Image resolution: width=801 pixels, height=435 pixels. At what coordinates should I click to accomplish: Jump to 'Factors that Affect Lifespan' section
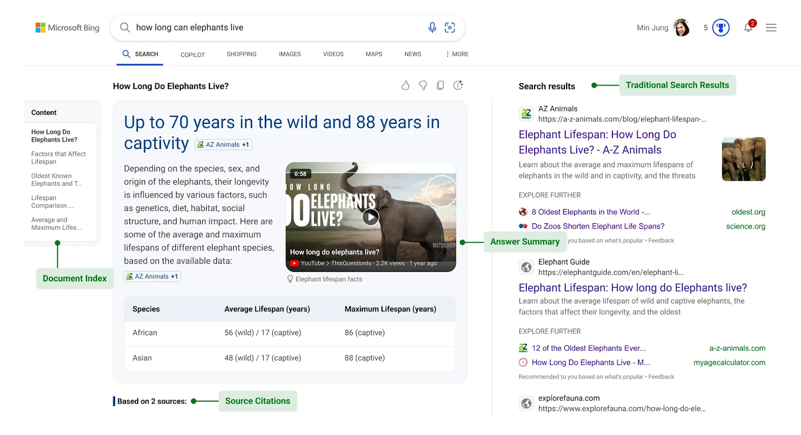[58, 158]
